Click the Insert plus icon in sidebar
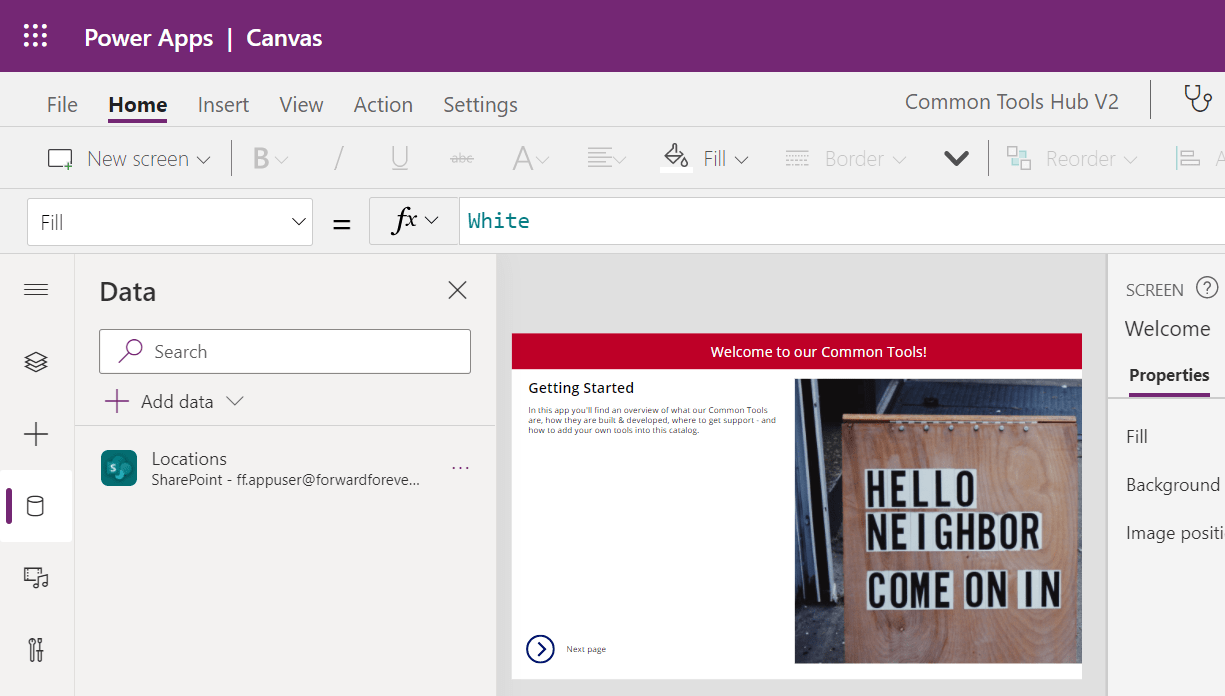This screenshot has height=696, width=1225. [36, 434]
